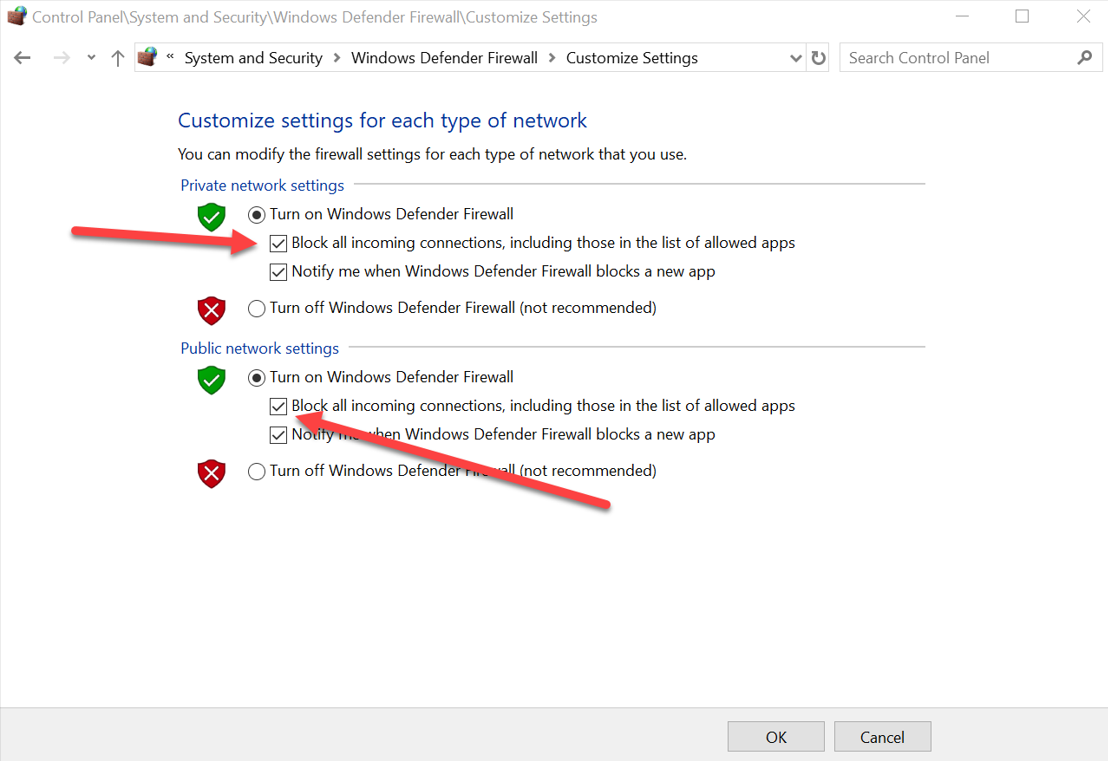Click the Control Panel address bar icon
The image size is (1108, 761).
[x=148, y=57]
